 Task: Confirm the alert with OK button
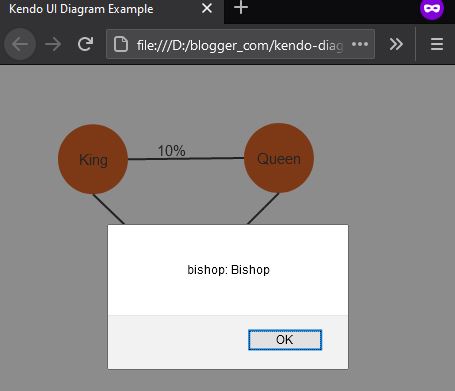pyautogui.click(x=285, y=340)
